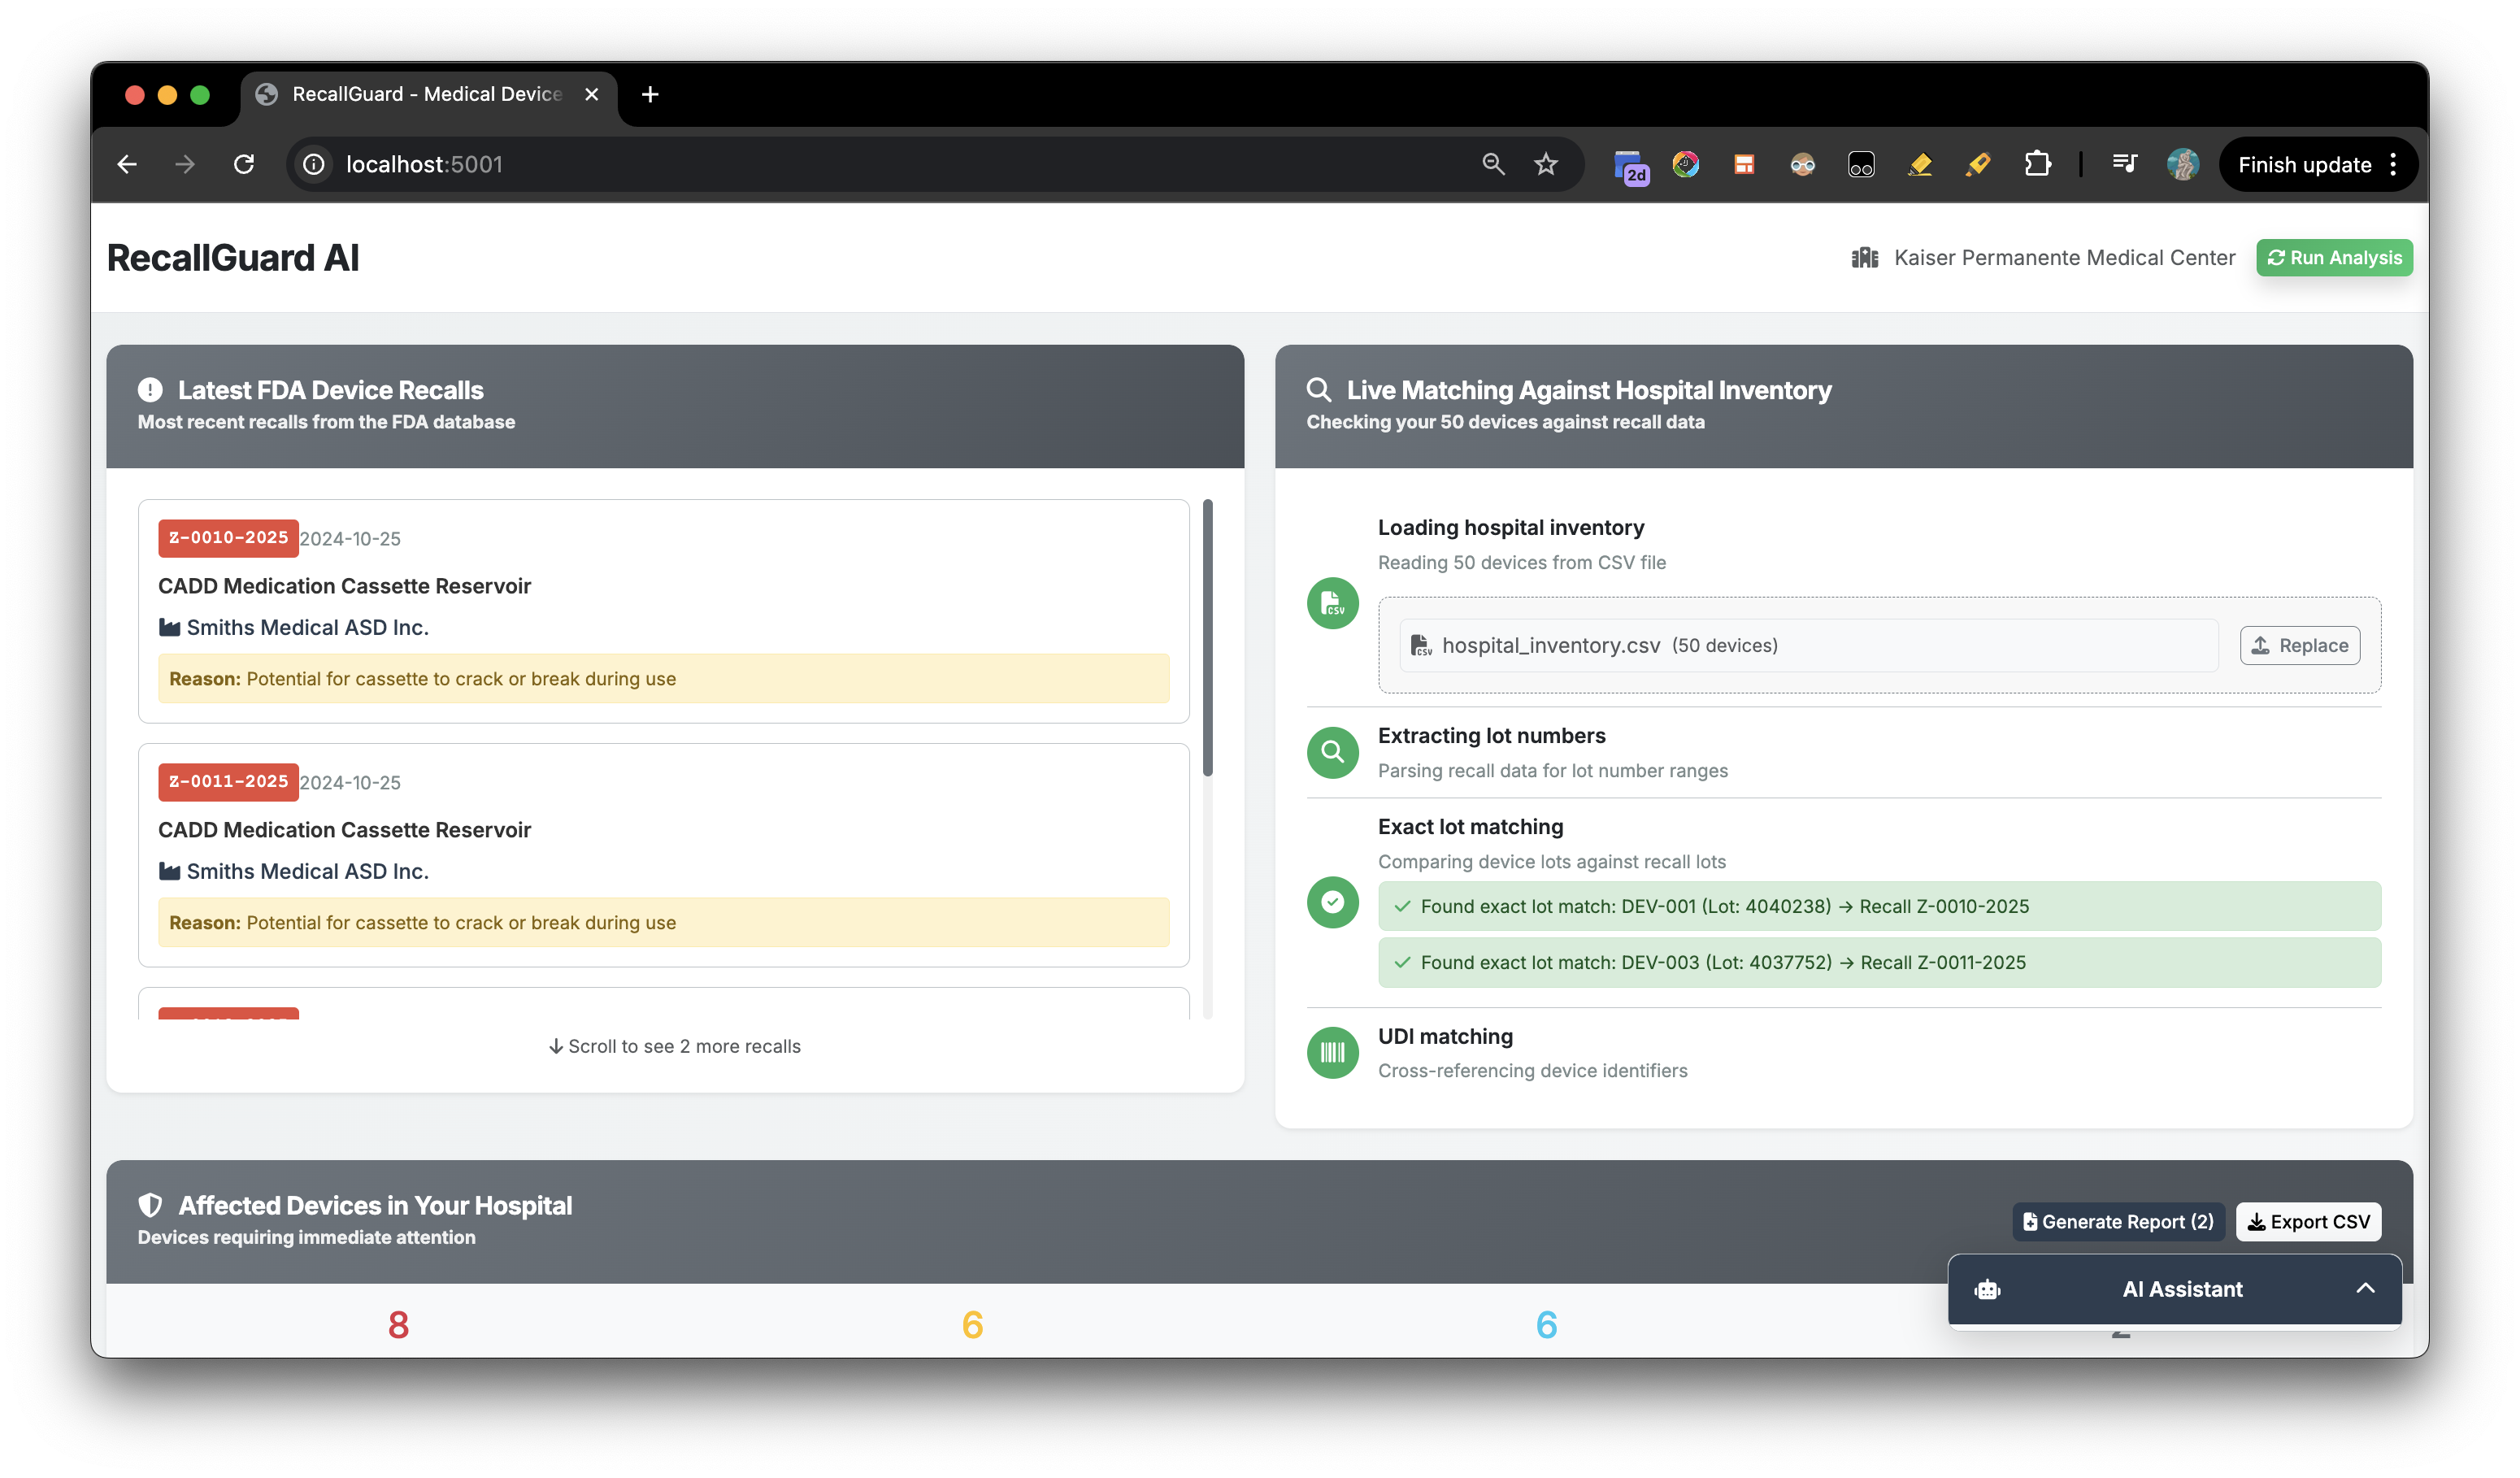Click the Exact lot matching checkmark icon
Viewport: 2520px width, 1478px height.
pyautogui.click(x=1332, y=902)
